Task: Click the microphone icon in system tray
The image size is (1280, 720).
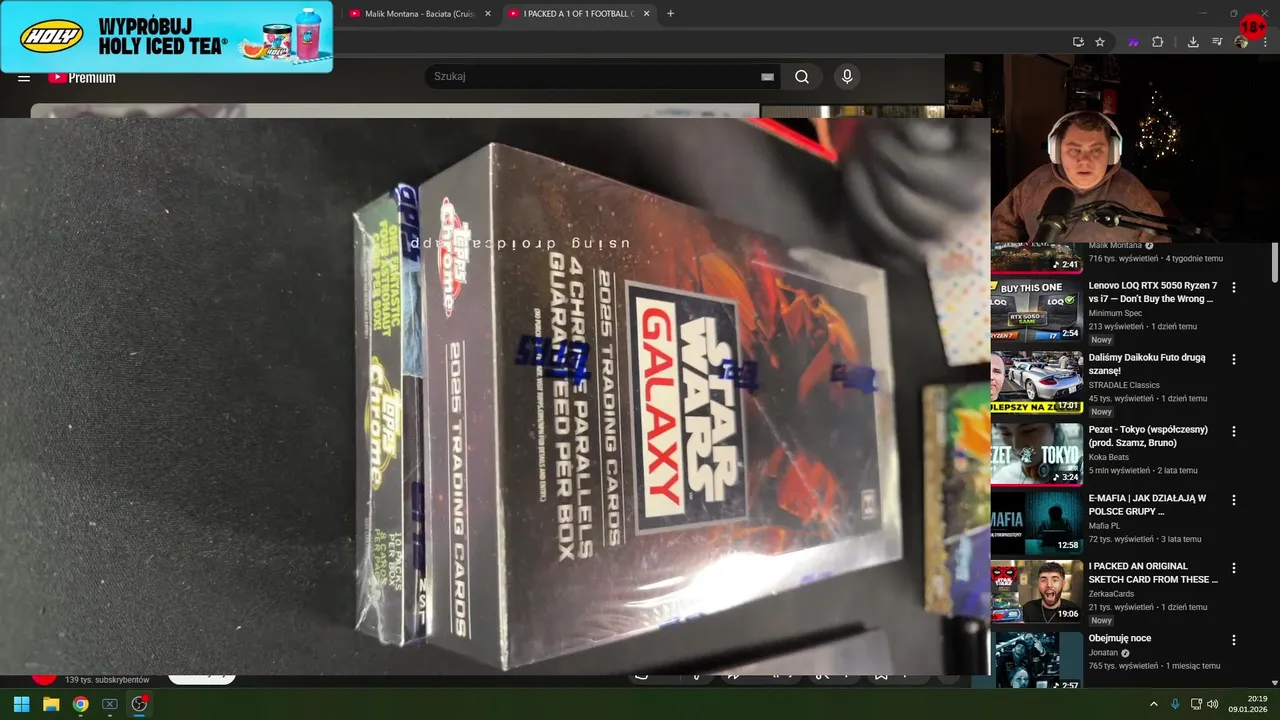Action: (x=1175, y=704)
